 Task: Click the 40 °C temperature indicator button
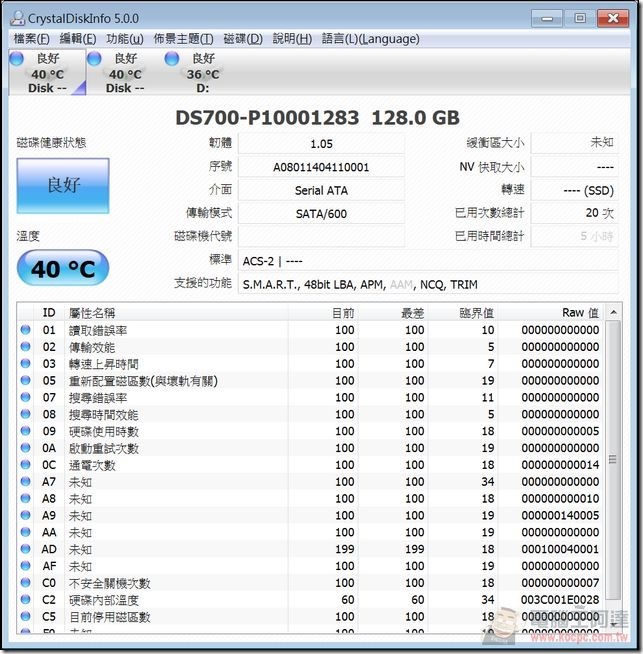[63, 268]
